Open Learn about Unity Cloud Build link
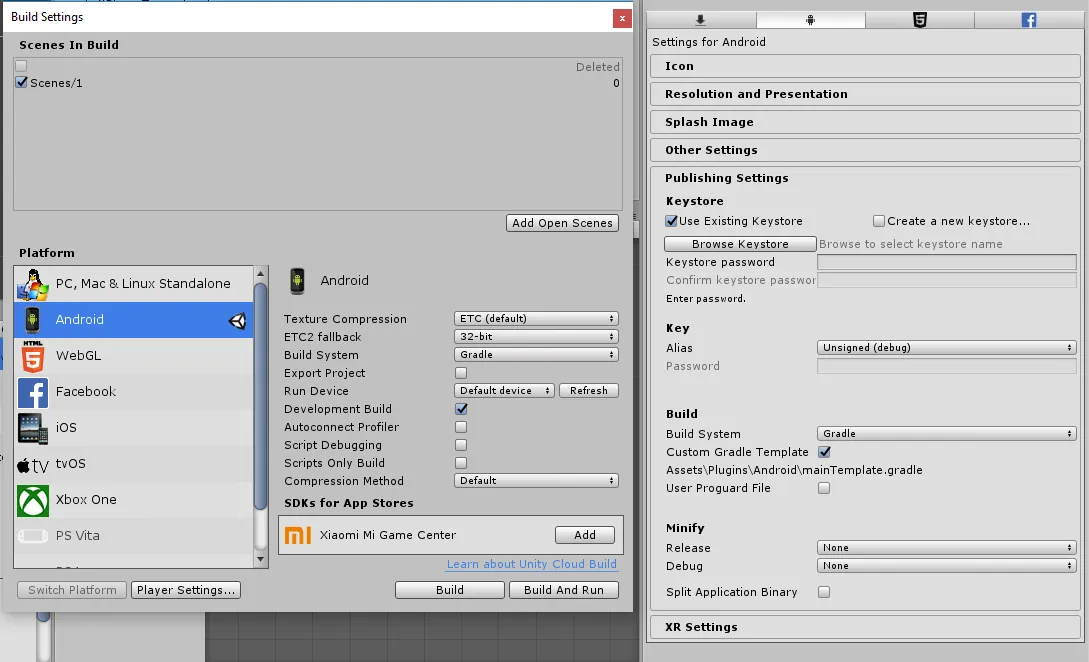The image size is (1089, 662). click(x=532, y=564)
